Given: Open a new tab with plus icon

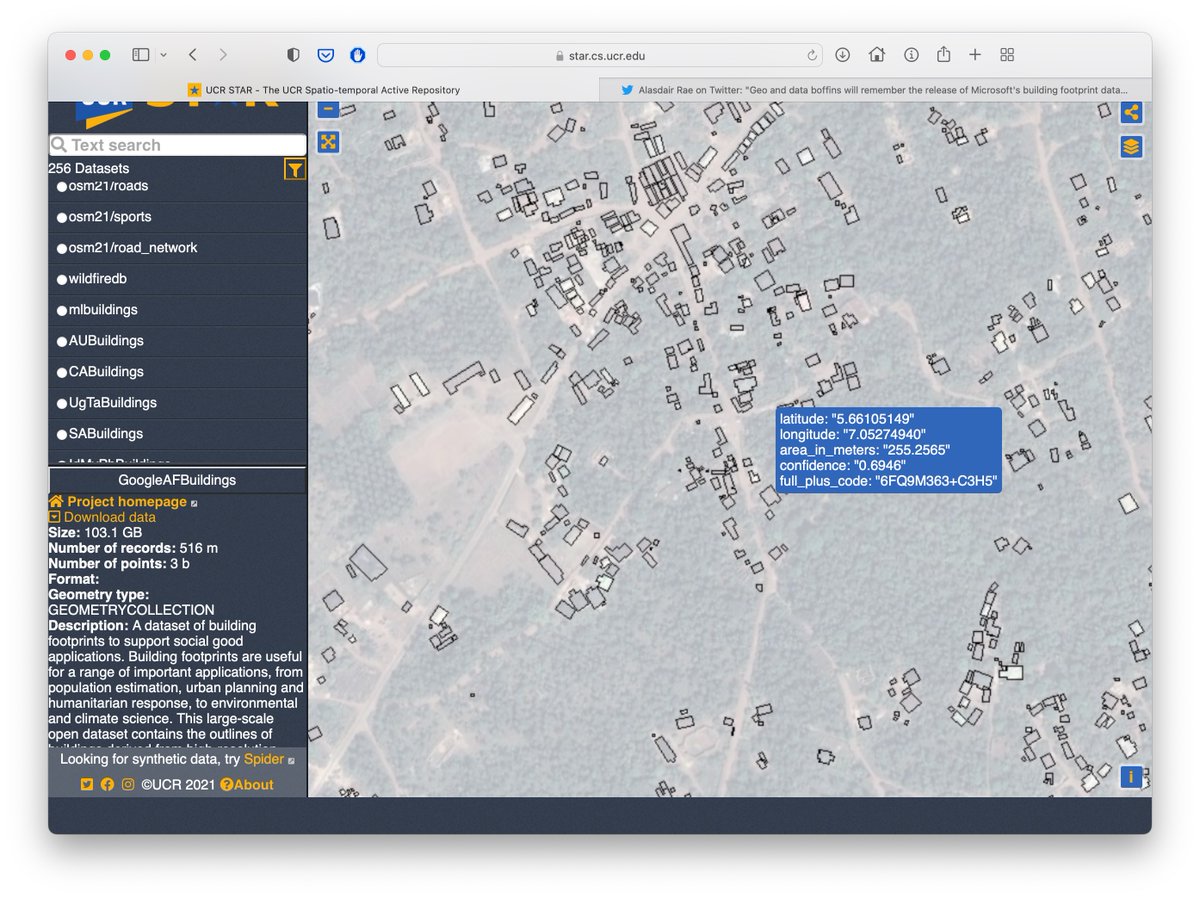Looking at the screenshot, I should point(975,55).
